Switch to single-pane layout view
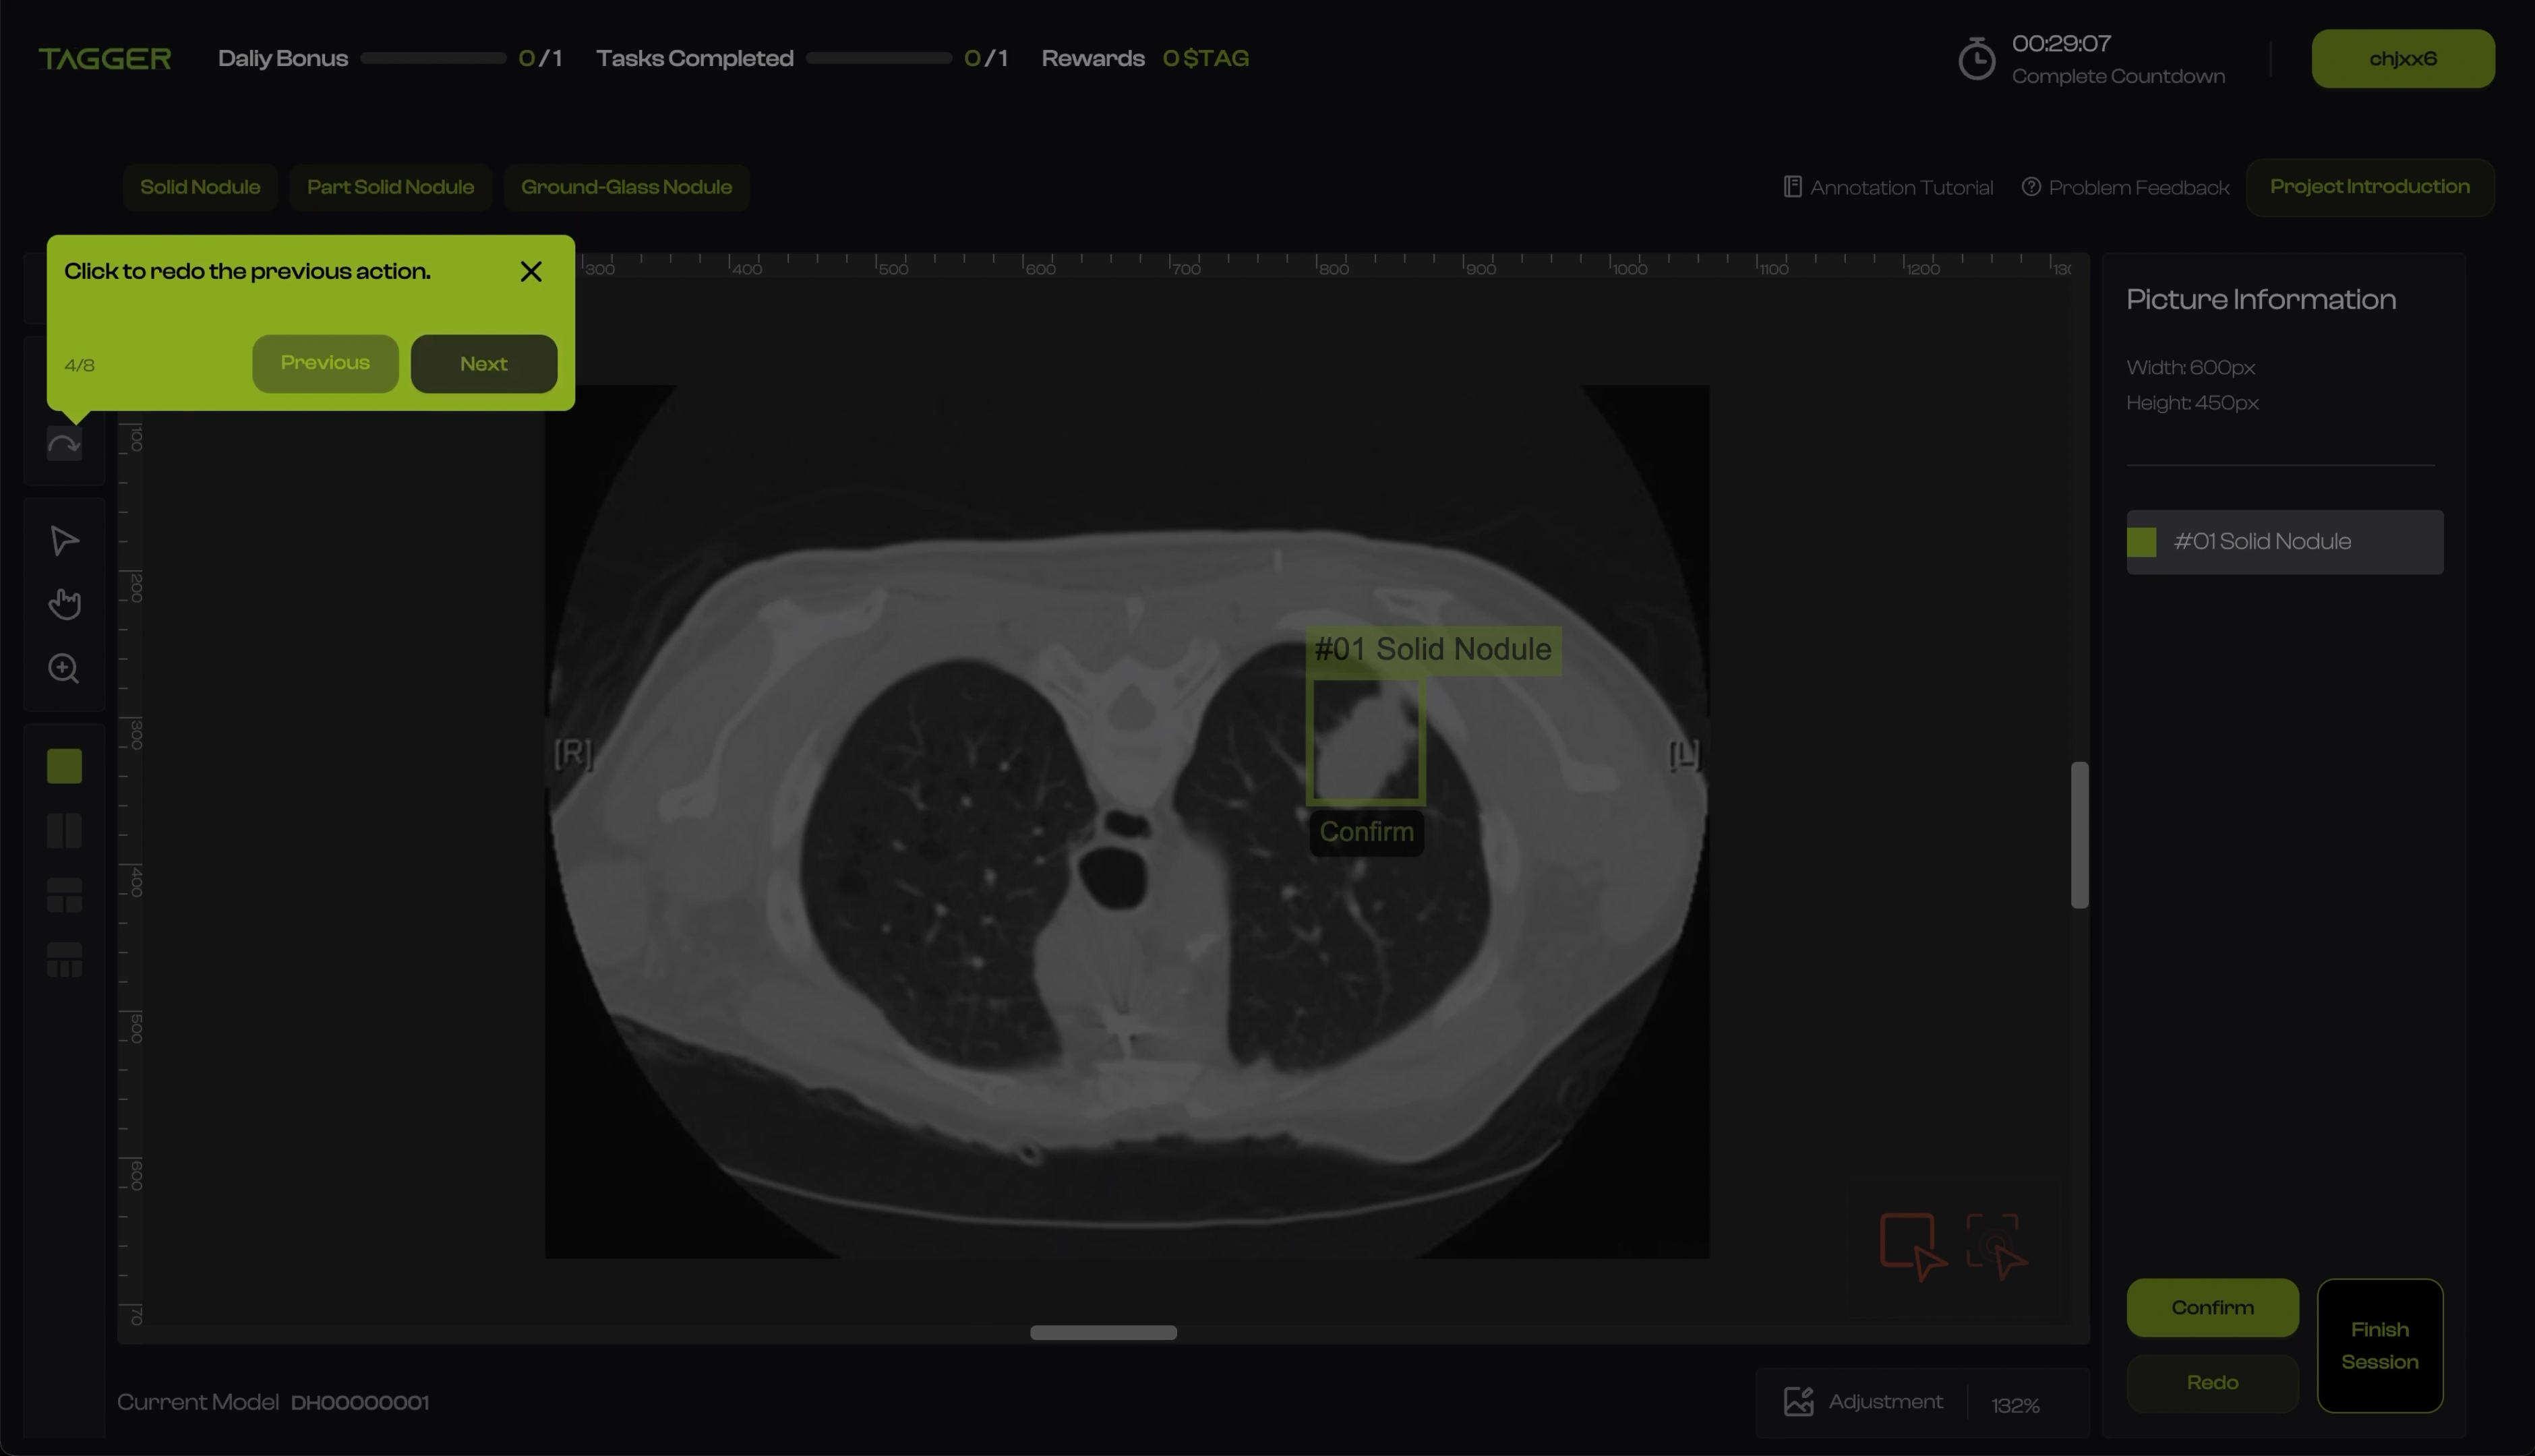Image resolution: width=2535 pixels, height=1456 pixels. pos(64,766)
